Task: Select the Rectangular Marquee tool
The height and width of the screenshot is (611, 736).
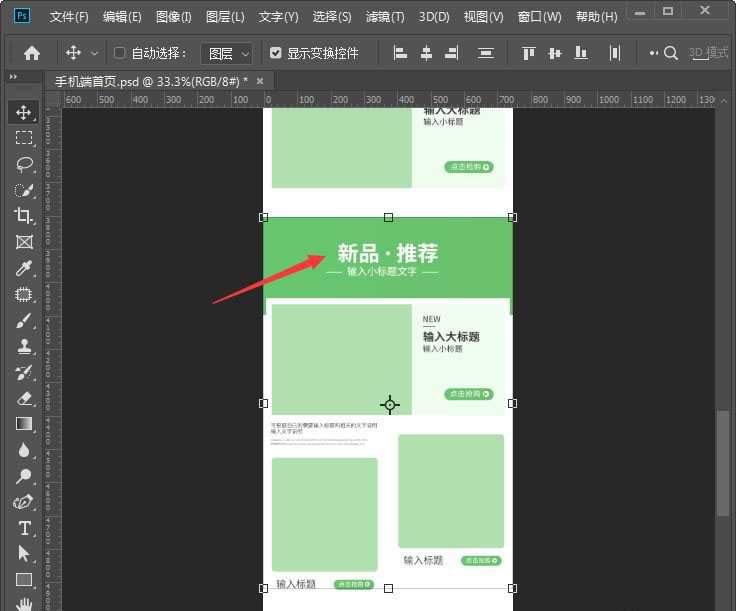Action: pos(24,138)
